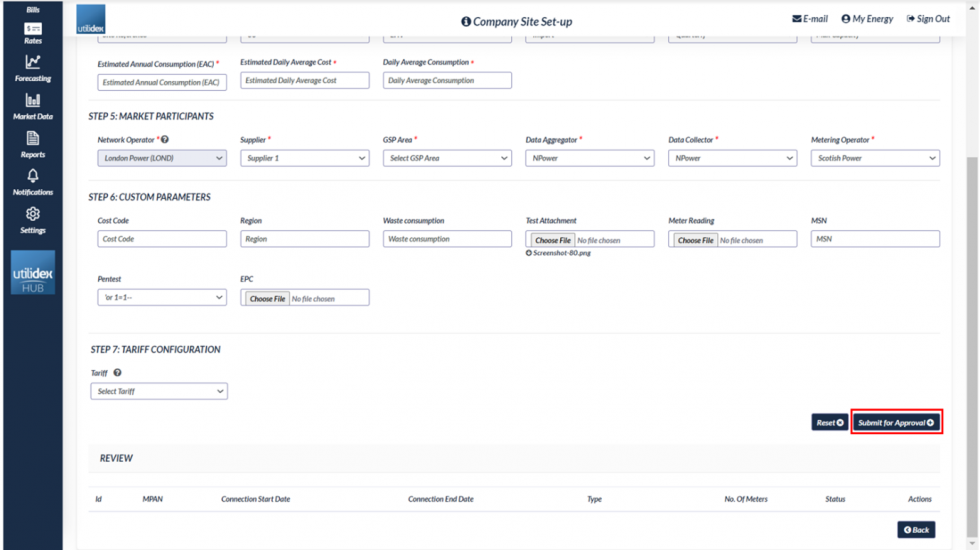Choose File for Test Attachment
980x550 pixels.
coord(552,240)
